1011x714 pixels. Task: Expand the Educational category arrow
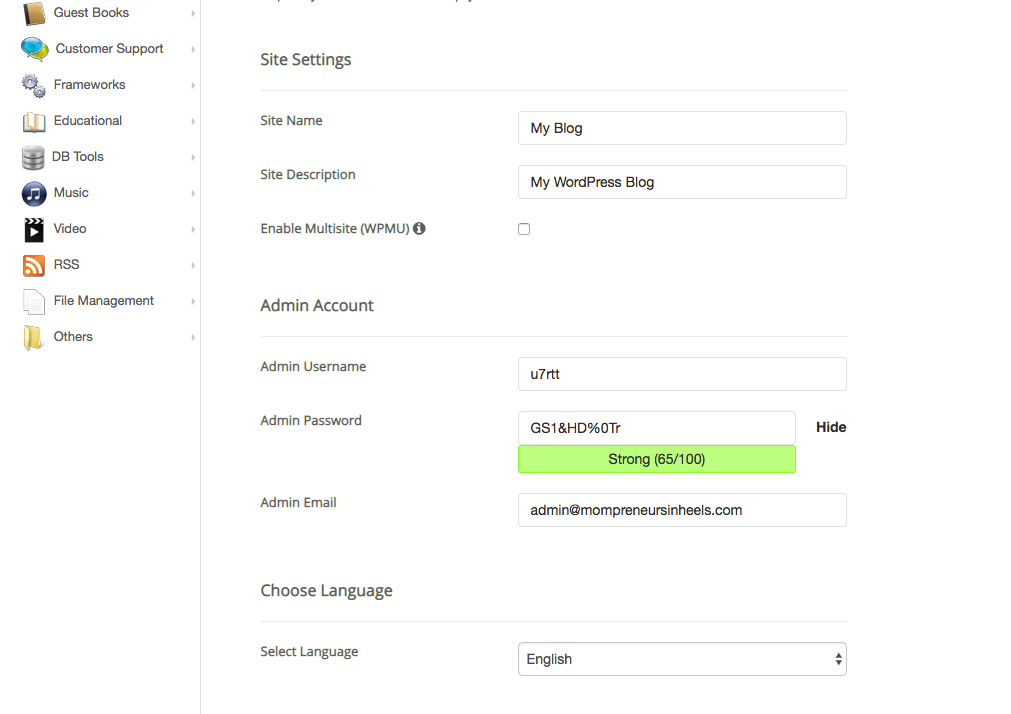[x=193, y=121]
